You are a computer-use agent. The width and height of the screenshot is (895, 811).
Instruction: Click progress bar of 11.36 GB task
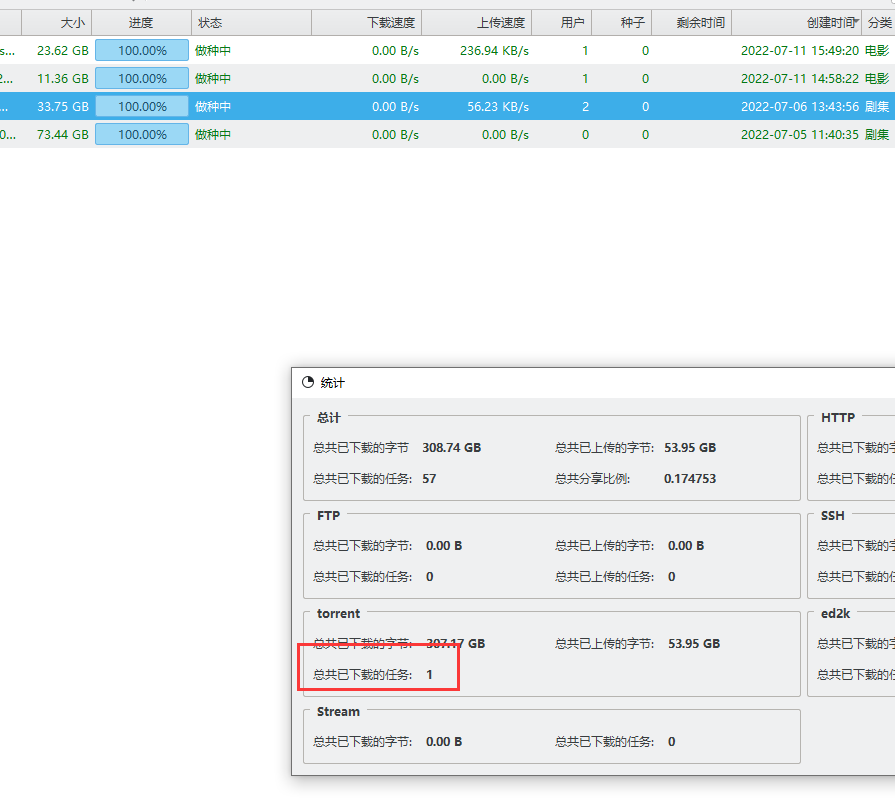[142, 78]
